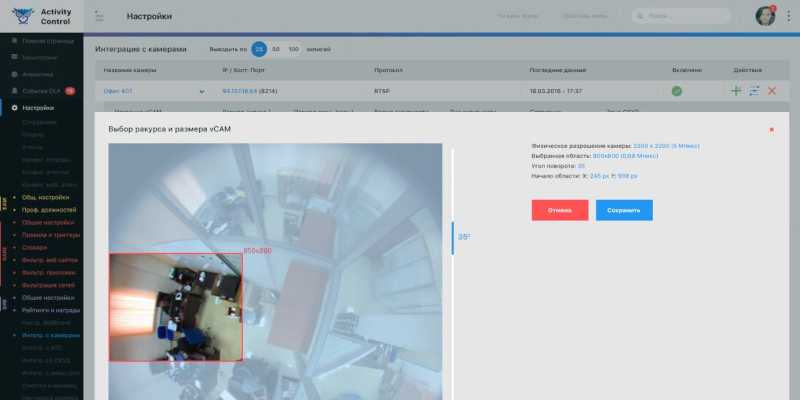Delete camera with the red X icon
Viewport: 800px width, 400px height.
772,91
